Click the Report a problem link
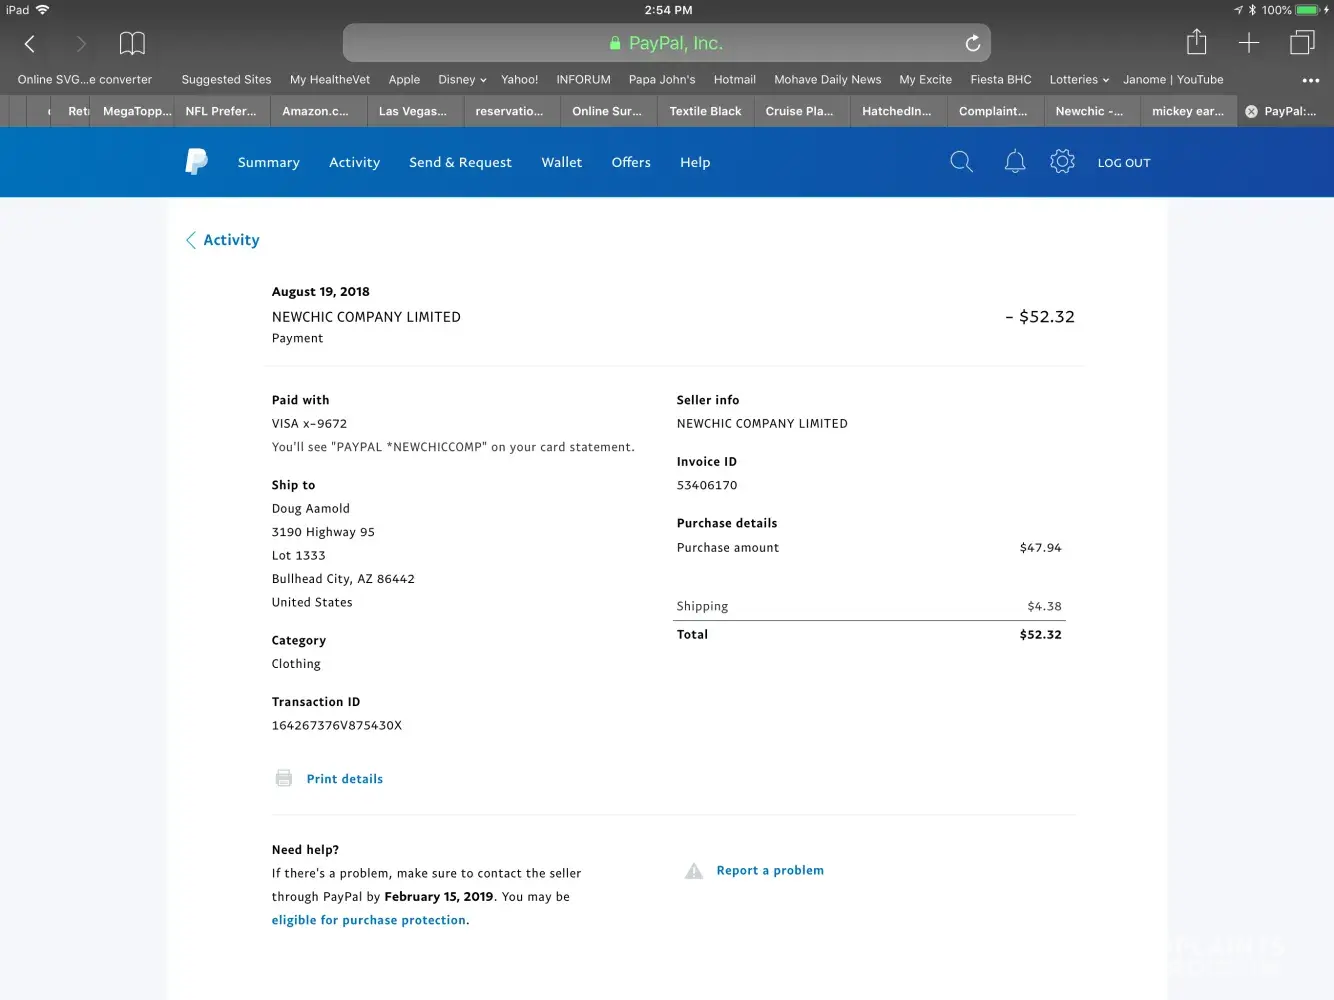This screenshot has width=1334, height=1000. pyautogui.click(x=770, y=870)
